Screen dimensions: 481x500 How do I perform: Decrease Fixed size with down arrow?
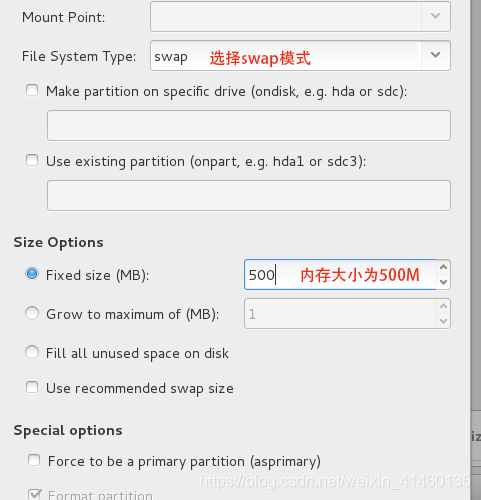443,282
